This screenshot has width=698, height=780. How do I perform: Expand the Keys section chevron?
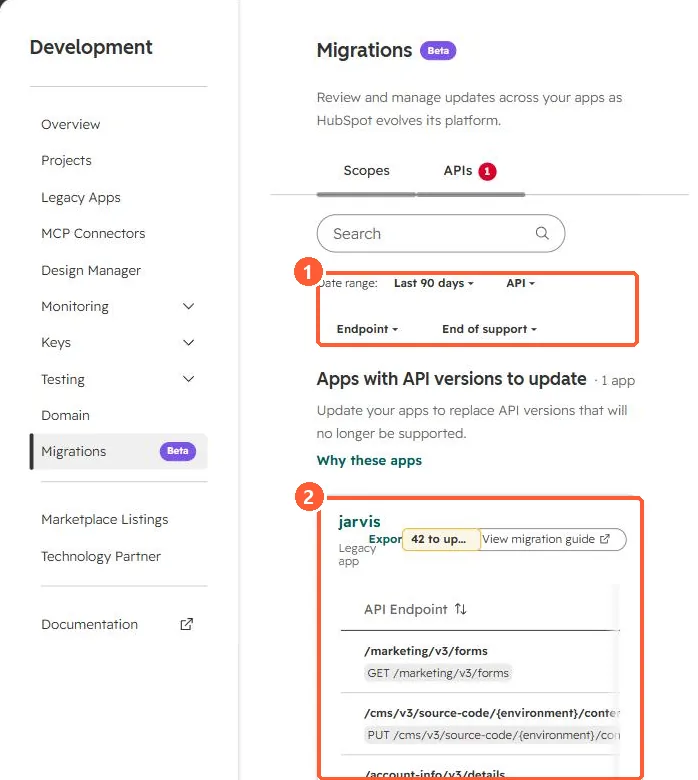[x=189, y=342]
